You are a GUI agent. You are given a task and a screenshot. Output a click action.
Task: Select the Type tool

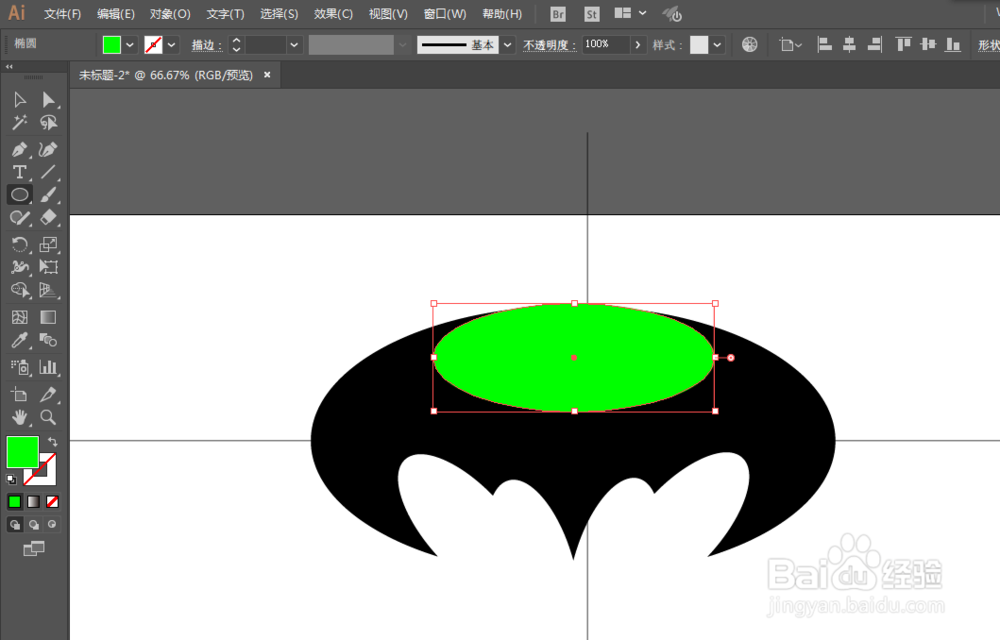click(x=20, y=171)
